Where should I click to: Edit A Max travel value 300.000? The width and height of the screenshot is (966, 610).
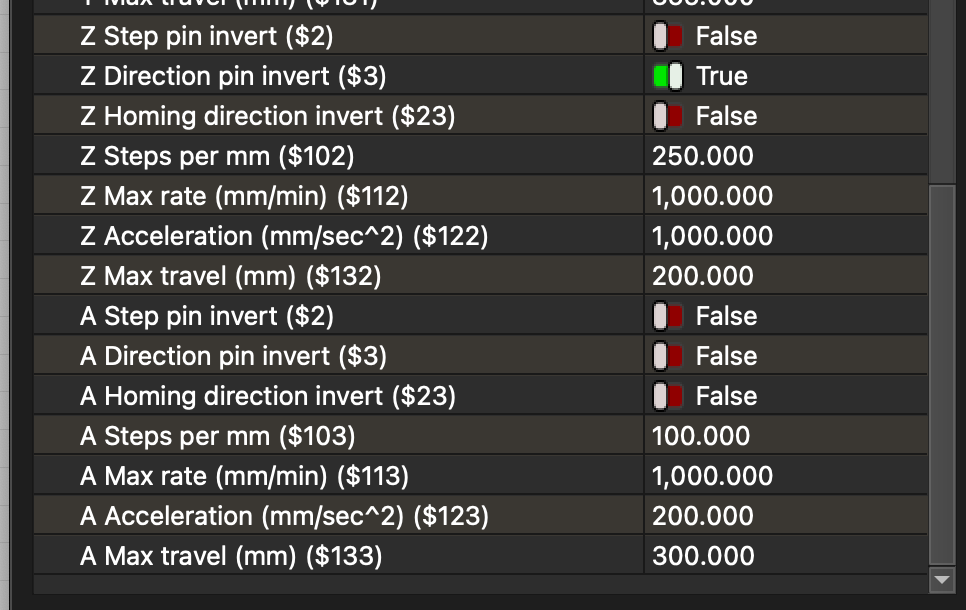703,557
